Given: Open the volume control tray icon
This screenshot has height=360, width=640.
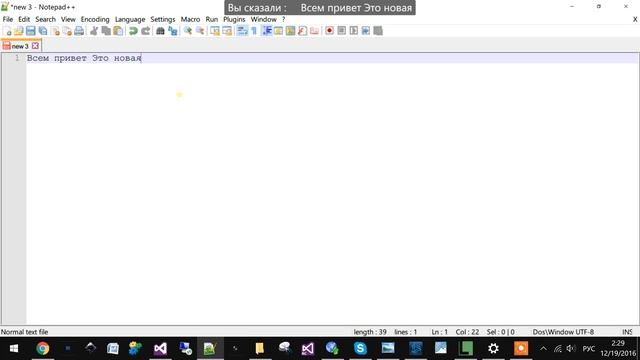Looking at the screenshot, I should point(570,349).
